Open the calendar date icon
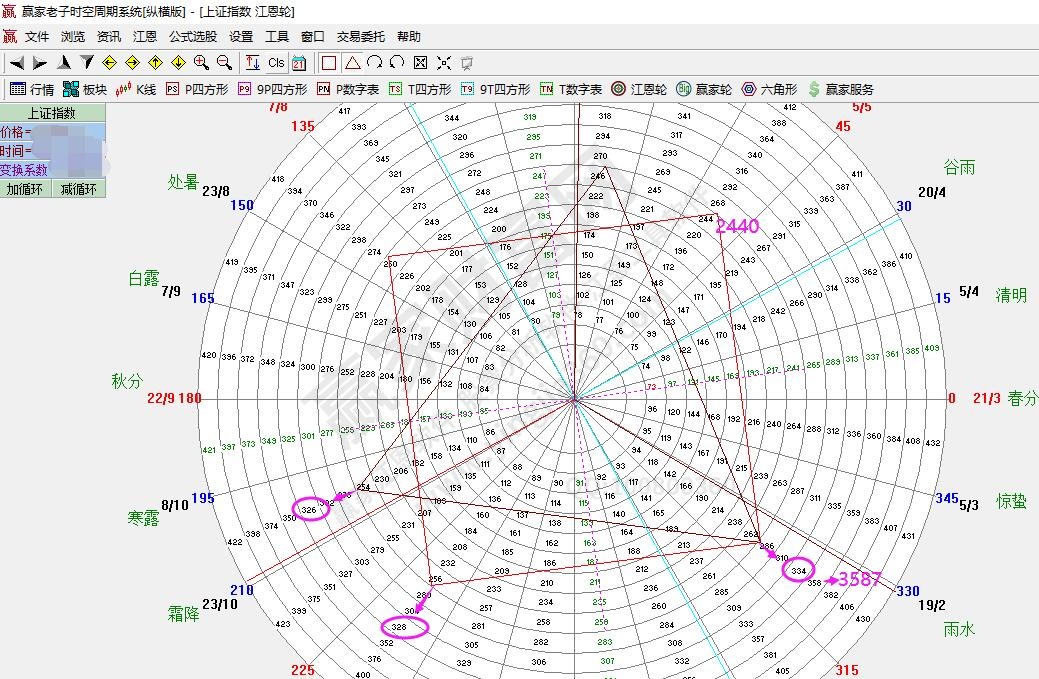Screen dimensions: 1039x679 [x=298, y=62]
